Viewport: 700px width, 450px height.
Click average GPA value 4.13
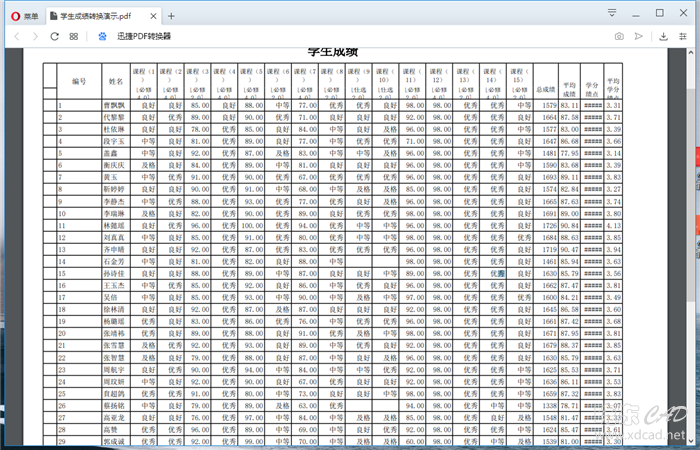click(613, 225)
